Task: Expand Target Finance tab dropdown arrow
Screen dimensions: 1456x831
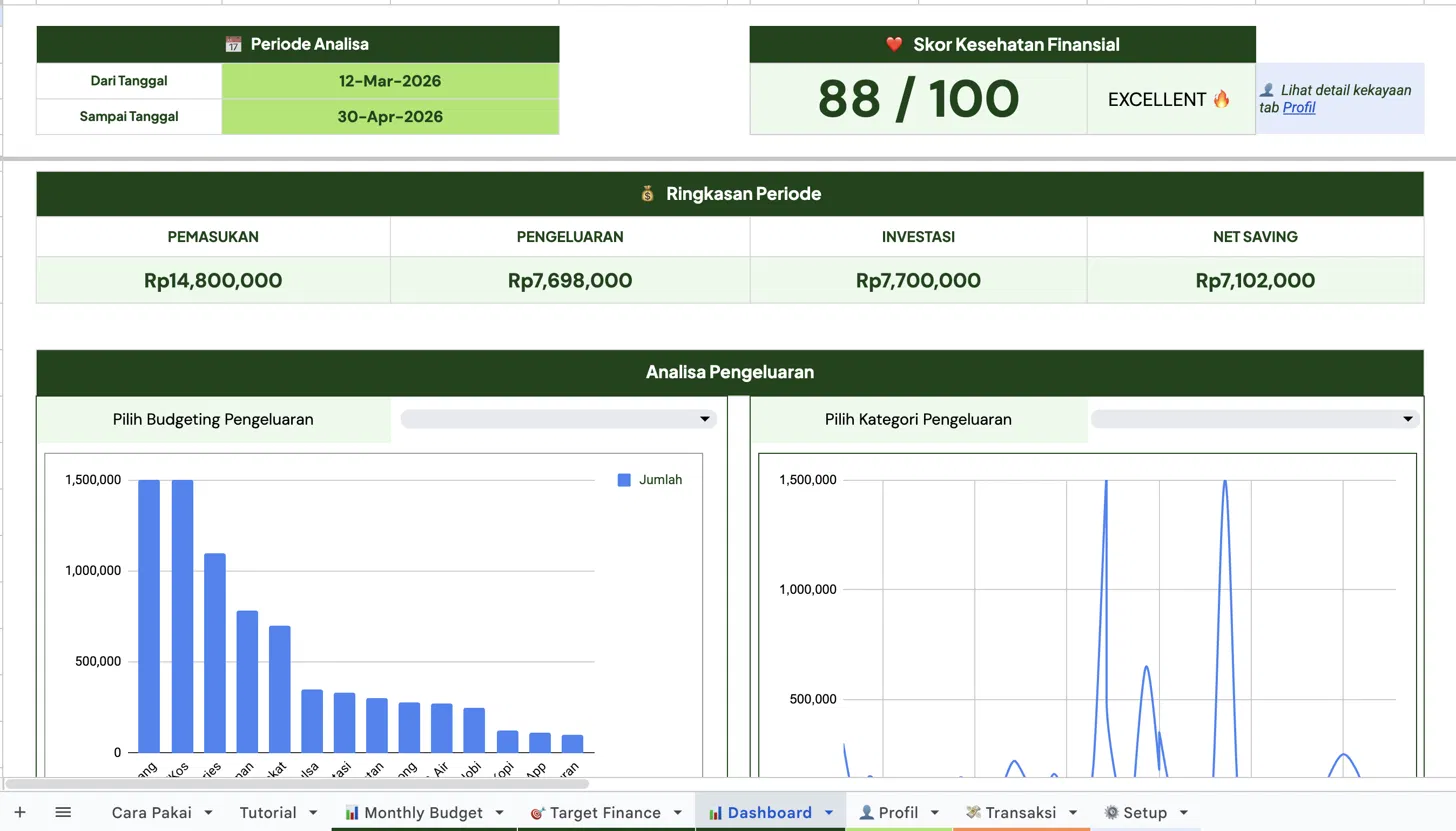Action: 678,813
